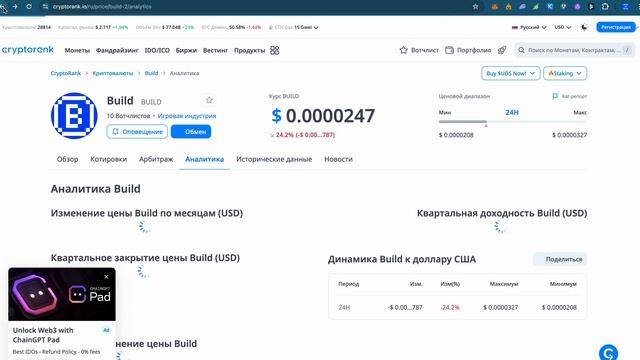Click the Обмен button
Viewport: 640px width, 360px height.
click(x=191, y=131)
